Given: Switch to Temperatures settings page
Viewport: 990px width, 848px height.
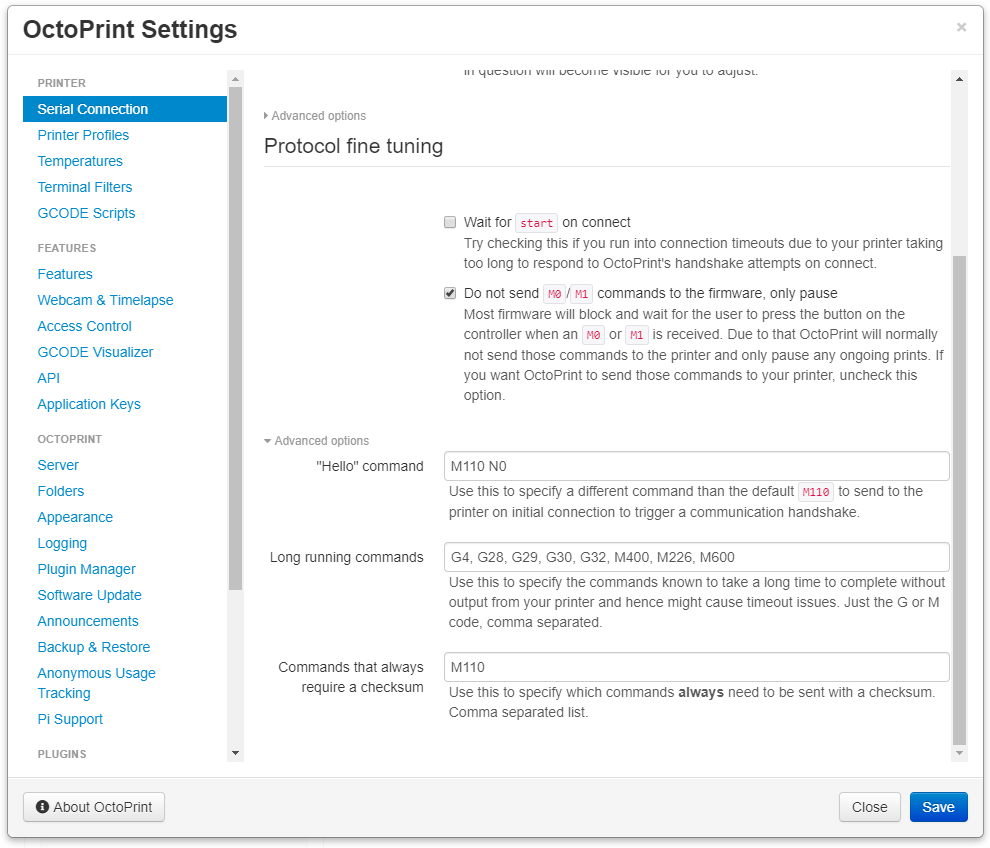Looking at the screenshot, I should 80,160.
